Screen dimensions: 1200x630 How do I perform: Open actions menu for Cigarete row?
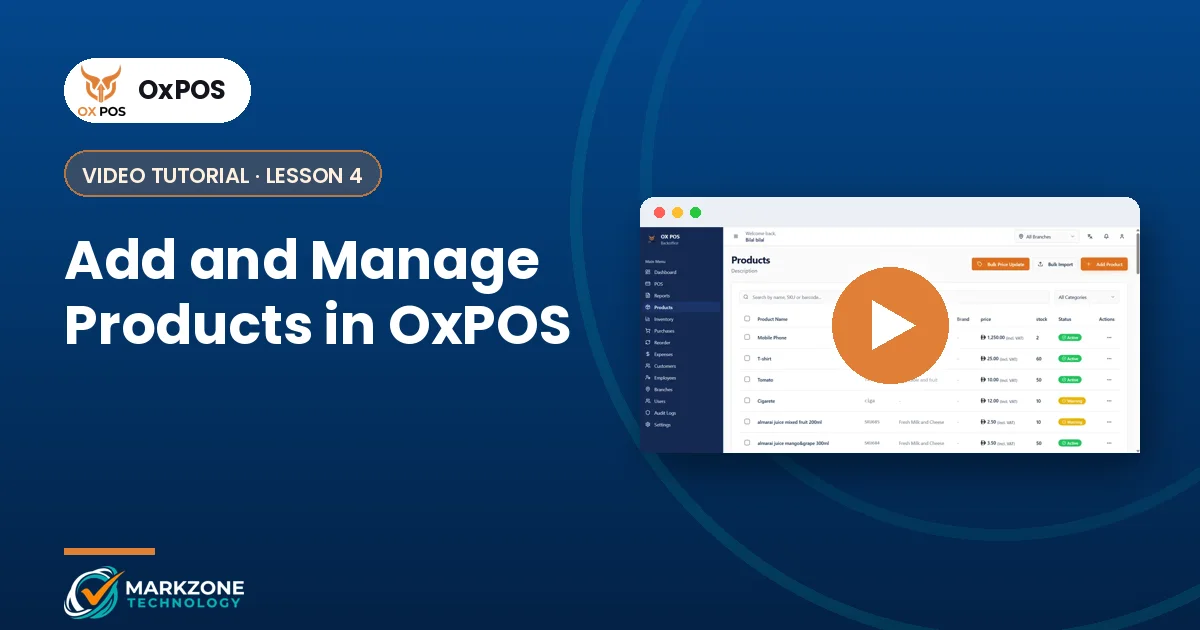click(x=1108, y=401)
